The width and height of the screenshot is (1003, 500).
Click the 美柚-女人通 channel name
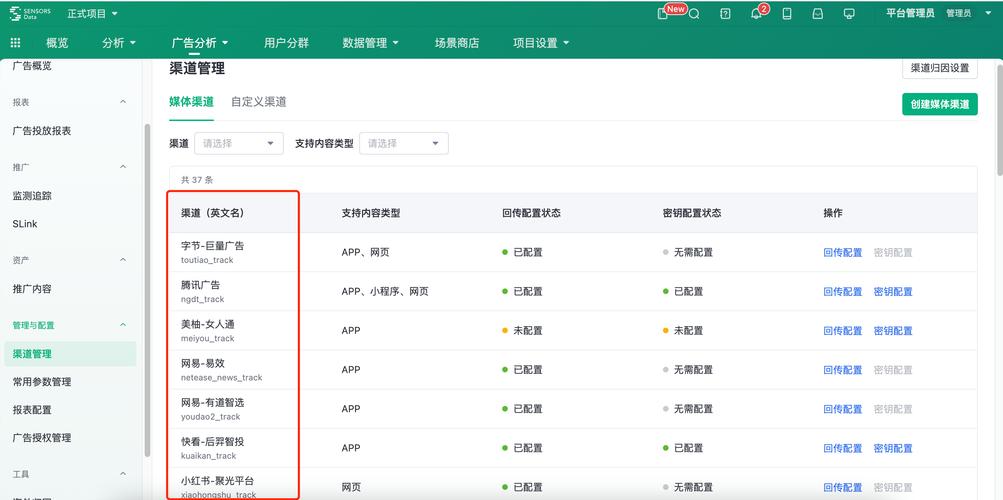click(207, 324)
